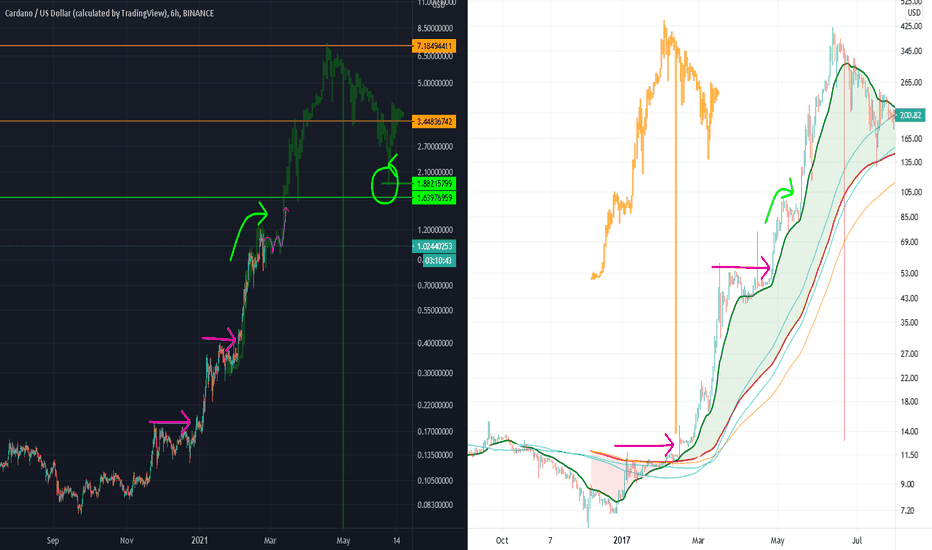
Task: Click the 0.08300000 price axis value
Action: [x=435, y=505]
